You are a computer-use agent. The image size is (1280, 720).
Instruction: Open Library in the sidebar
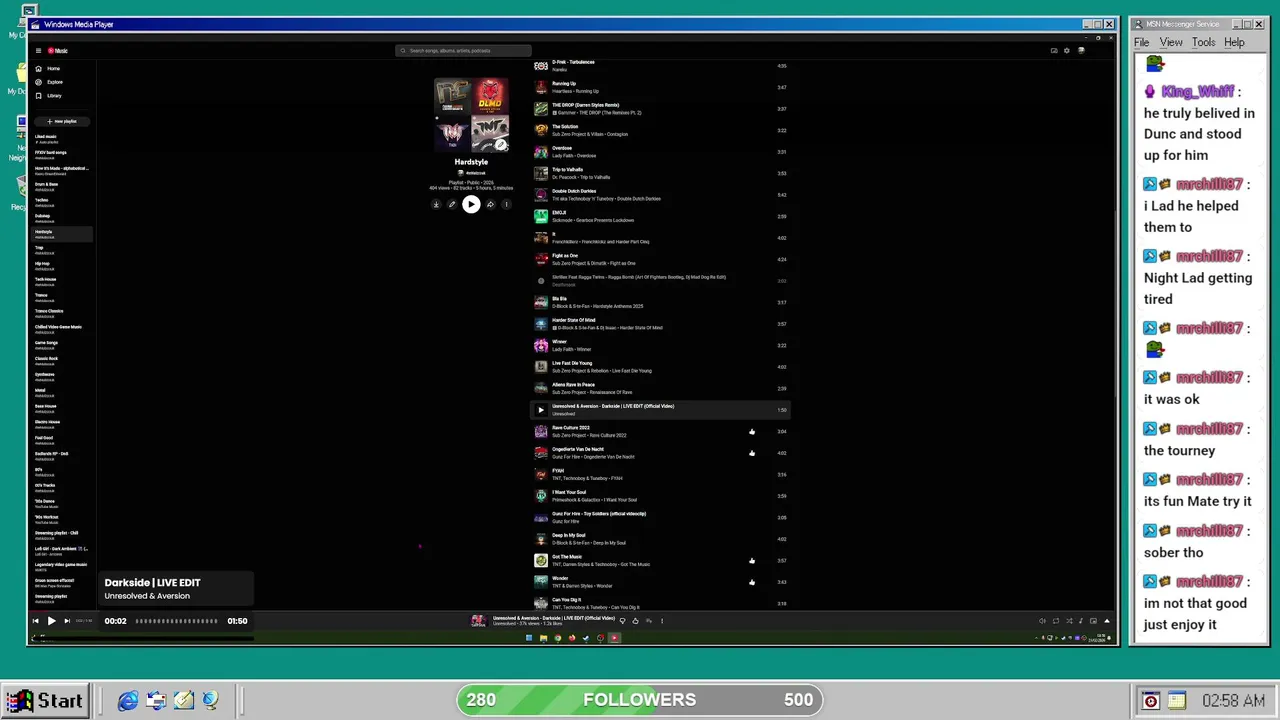49,96
